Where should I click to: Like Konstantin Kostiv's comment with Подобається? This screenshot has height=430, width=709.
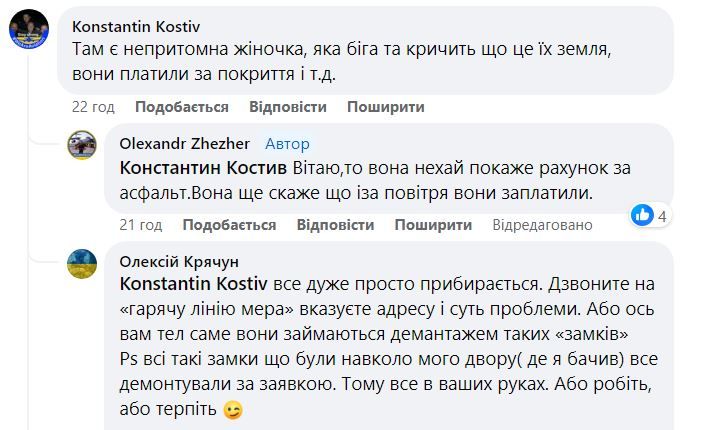[181, 107]
